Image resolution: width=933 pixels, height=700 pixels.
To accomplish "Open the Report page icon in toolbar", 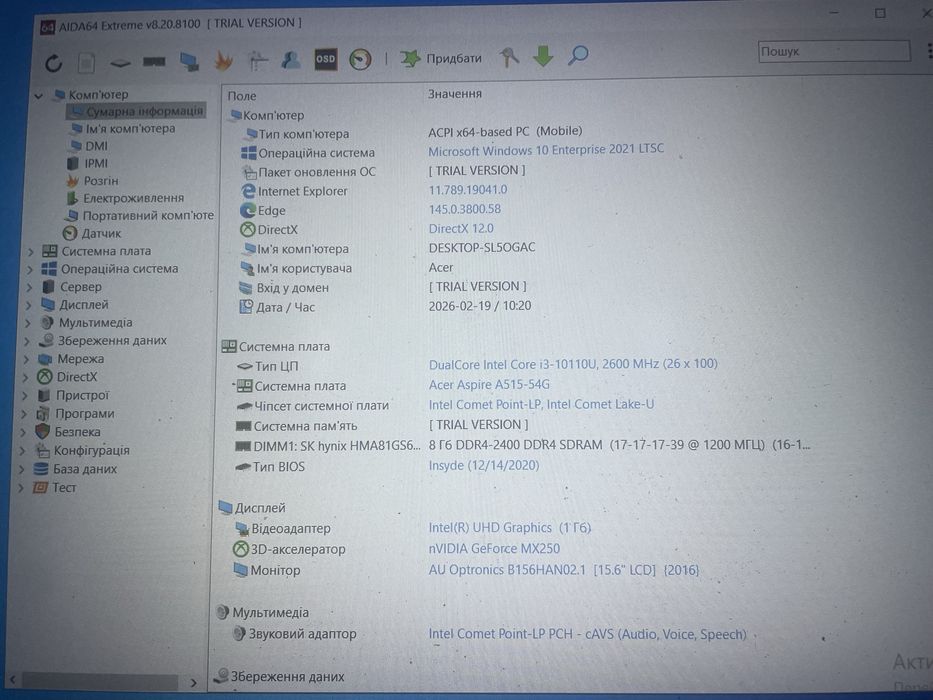I will coord(87,62).
